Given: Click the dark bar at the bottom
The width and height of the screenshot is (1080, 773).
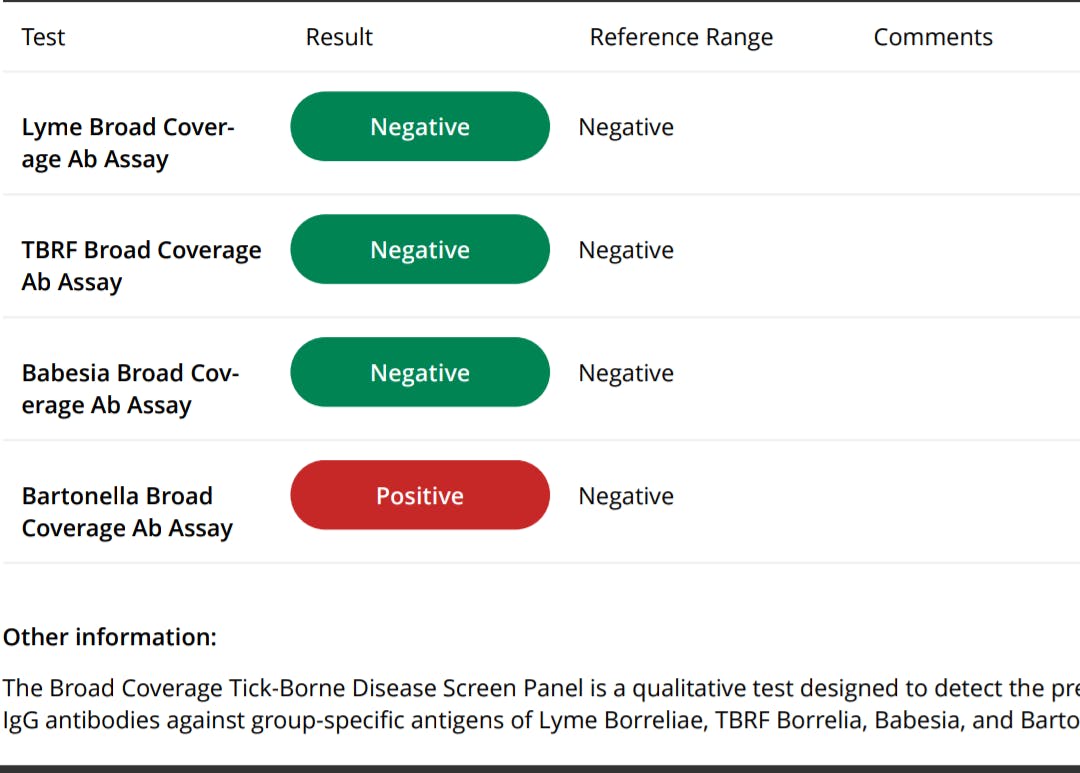Looking at the screenshot, I should (x=540, y=768).
